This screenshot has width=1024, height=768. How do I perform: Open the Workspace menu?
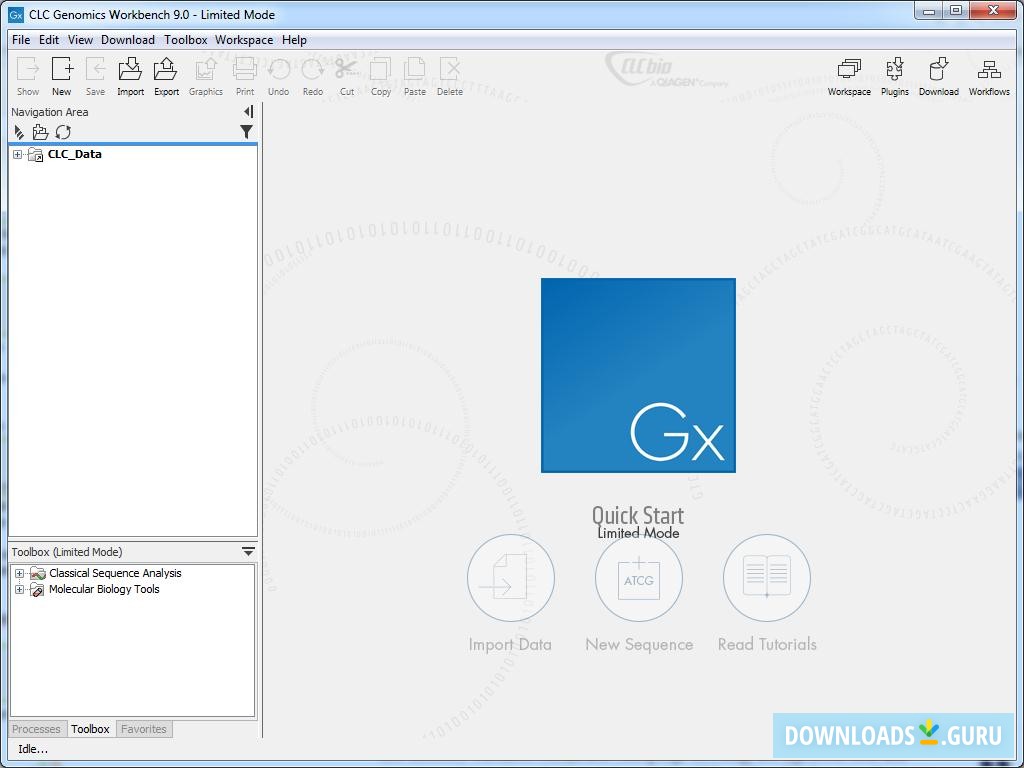tap(244, 40)
